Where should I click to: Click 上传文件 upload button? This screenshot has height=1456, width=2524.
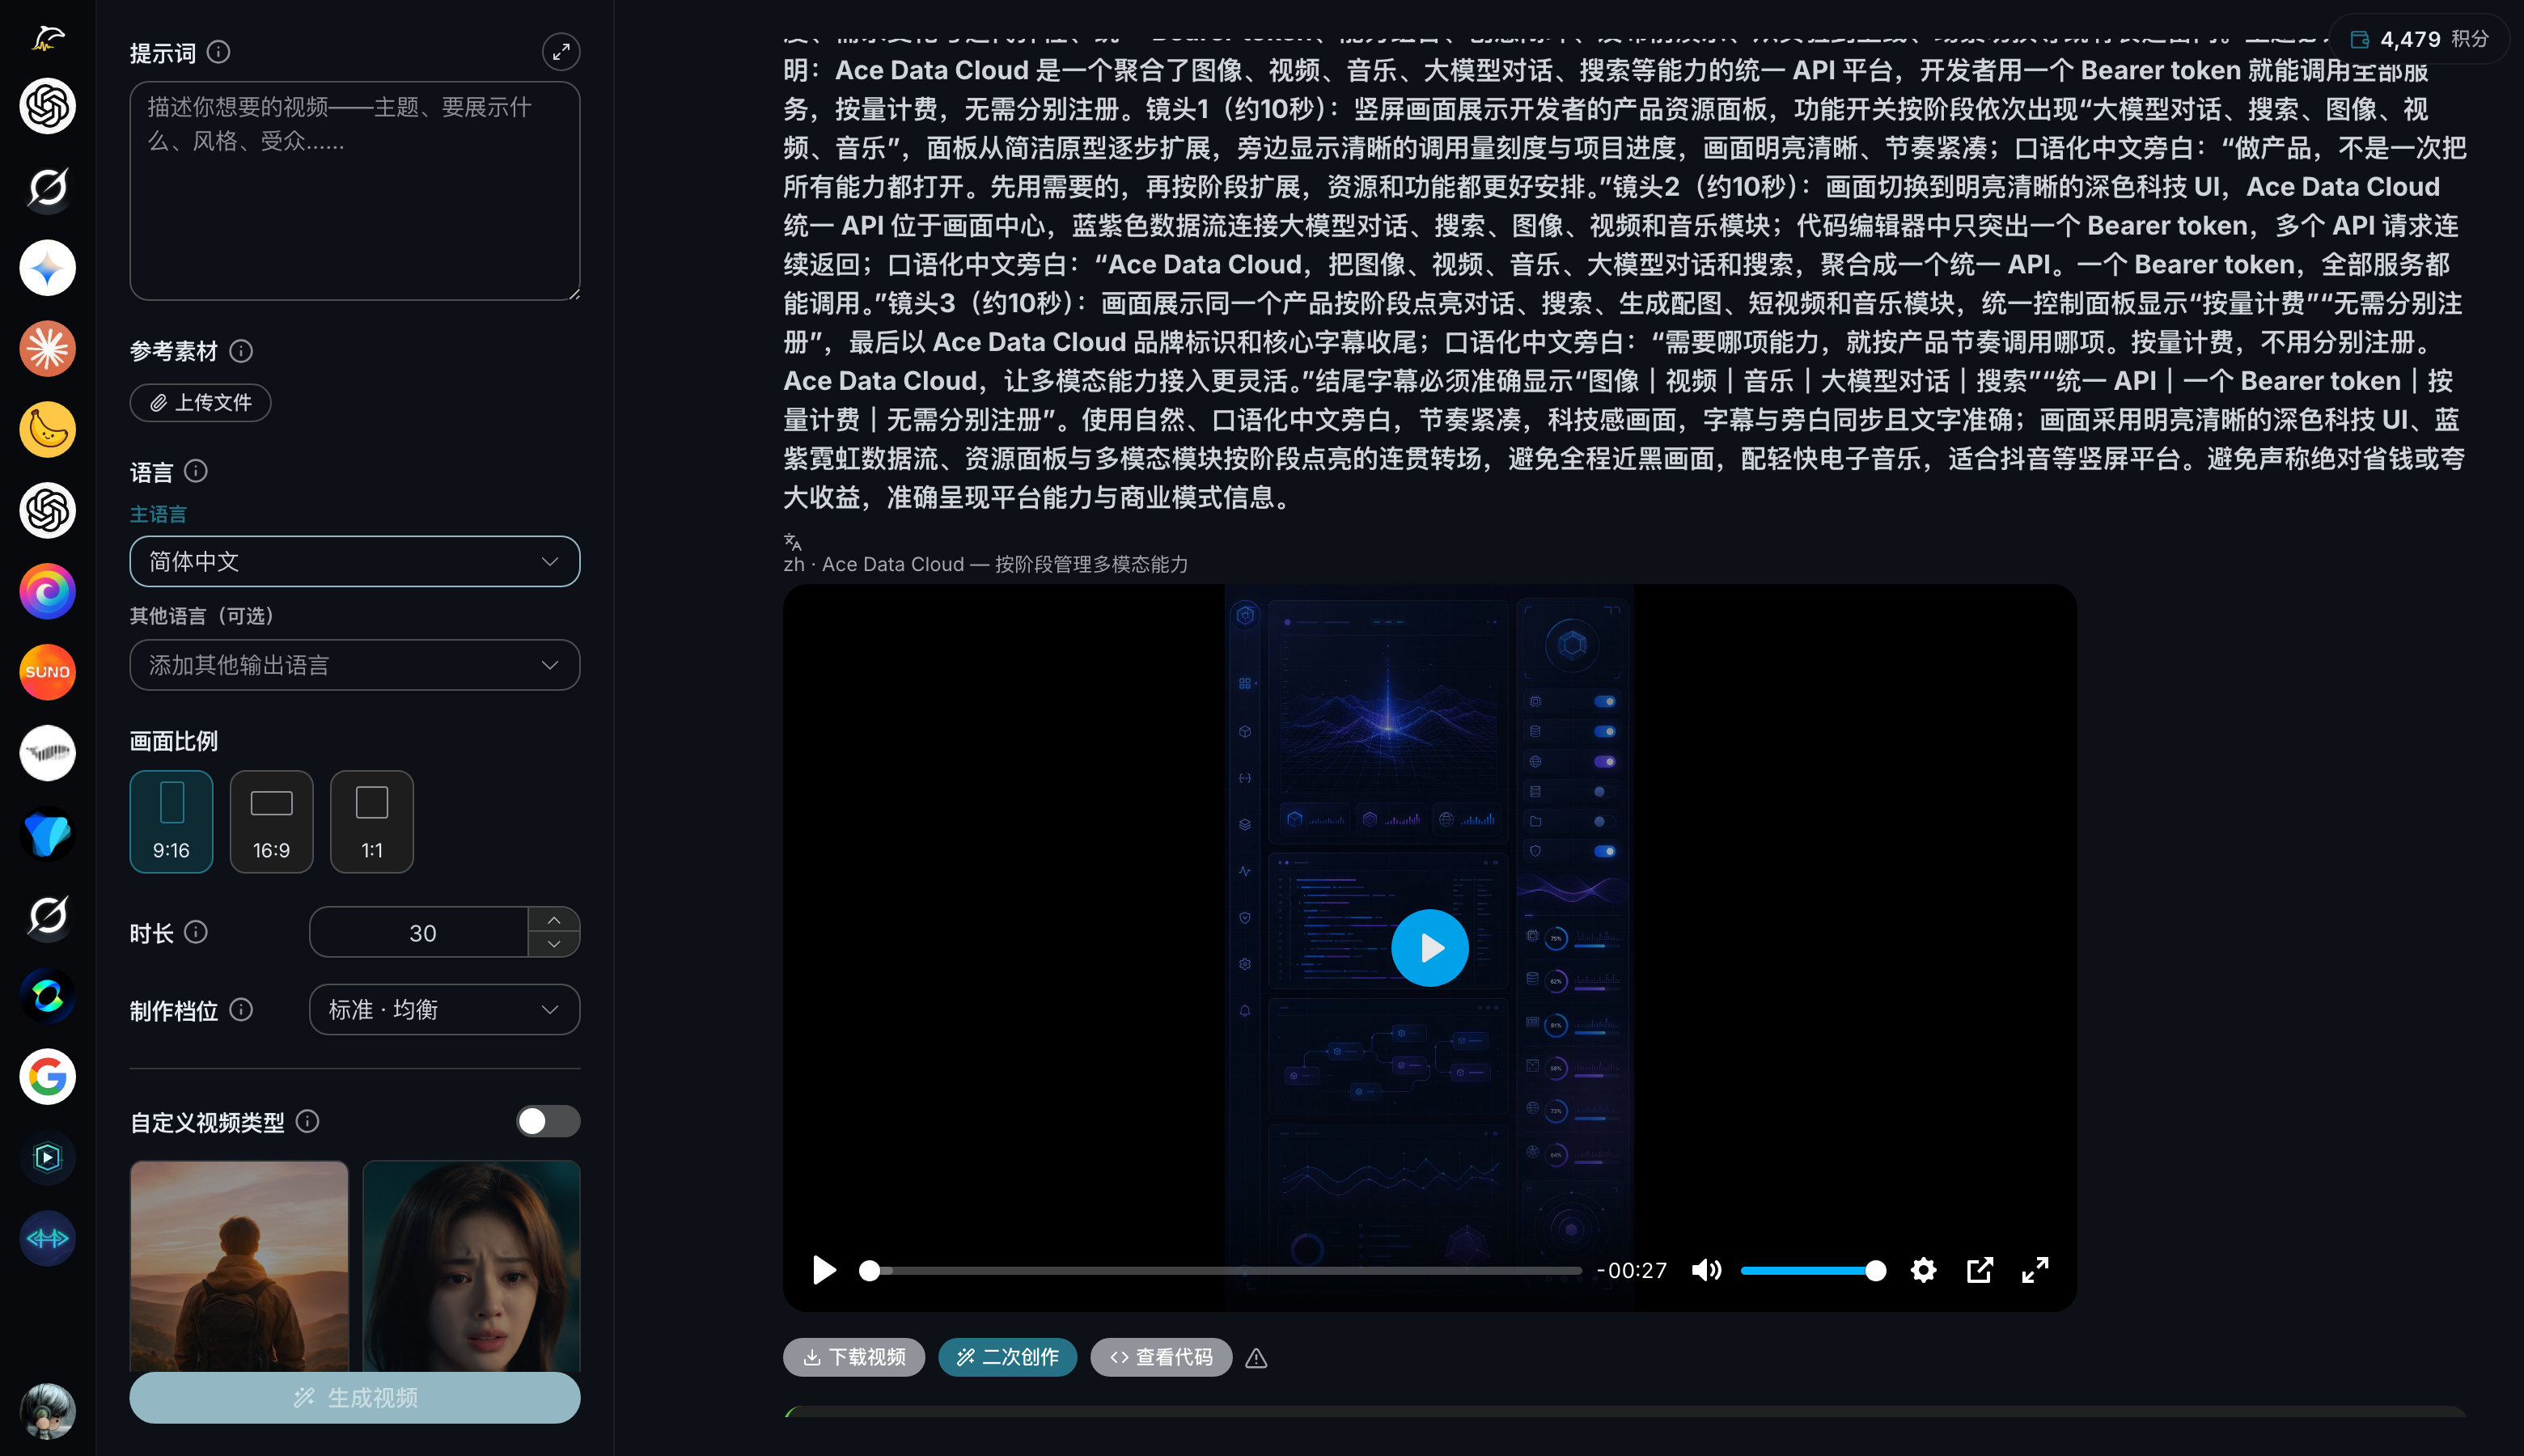click(x=201, y=402)
